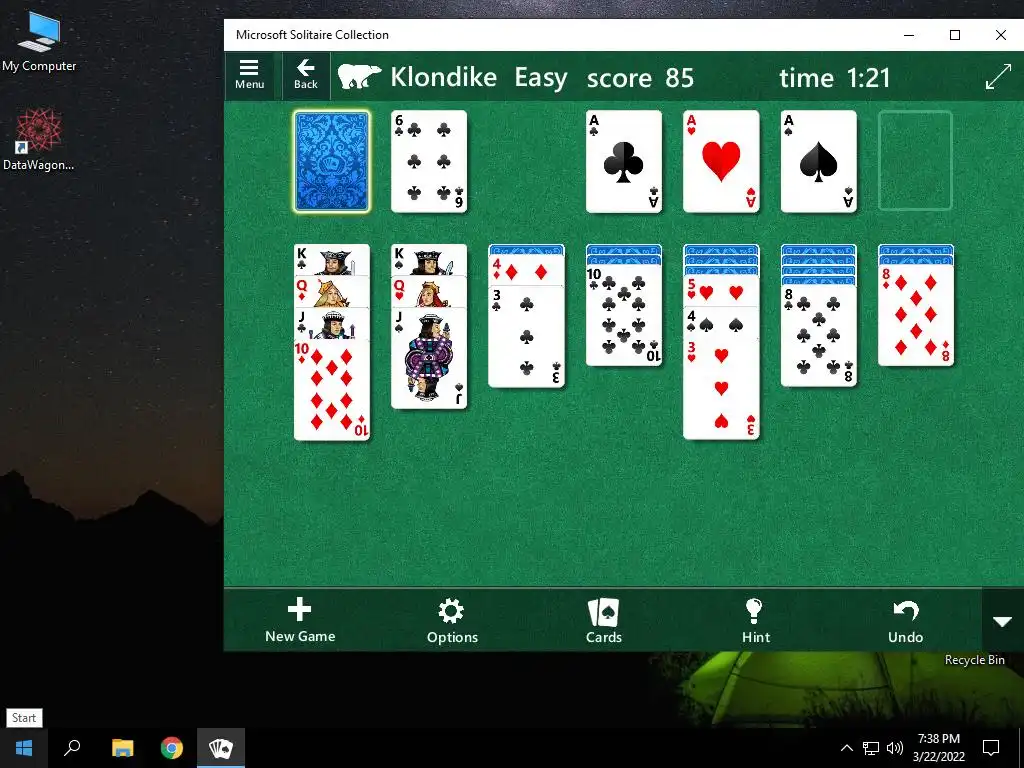Screen dimensions: 1024x768
Task: Open Options gear in bottom bar
Action: 452,621
